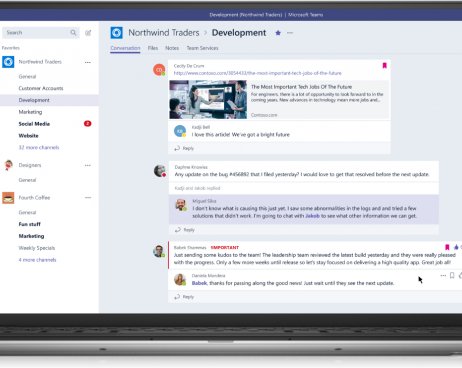Open General channel under Fourth Coffee

pos(27,212)
